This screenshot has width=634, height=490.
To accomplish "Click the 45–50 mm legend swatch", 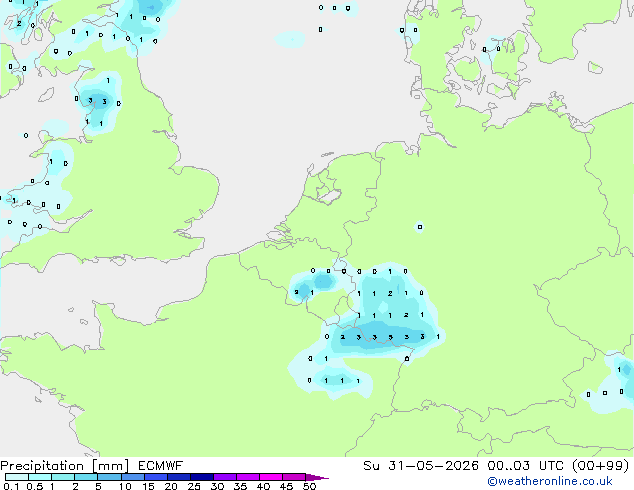I will click(x=294, y=477).
